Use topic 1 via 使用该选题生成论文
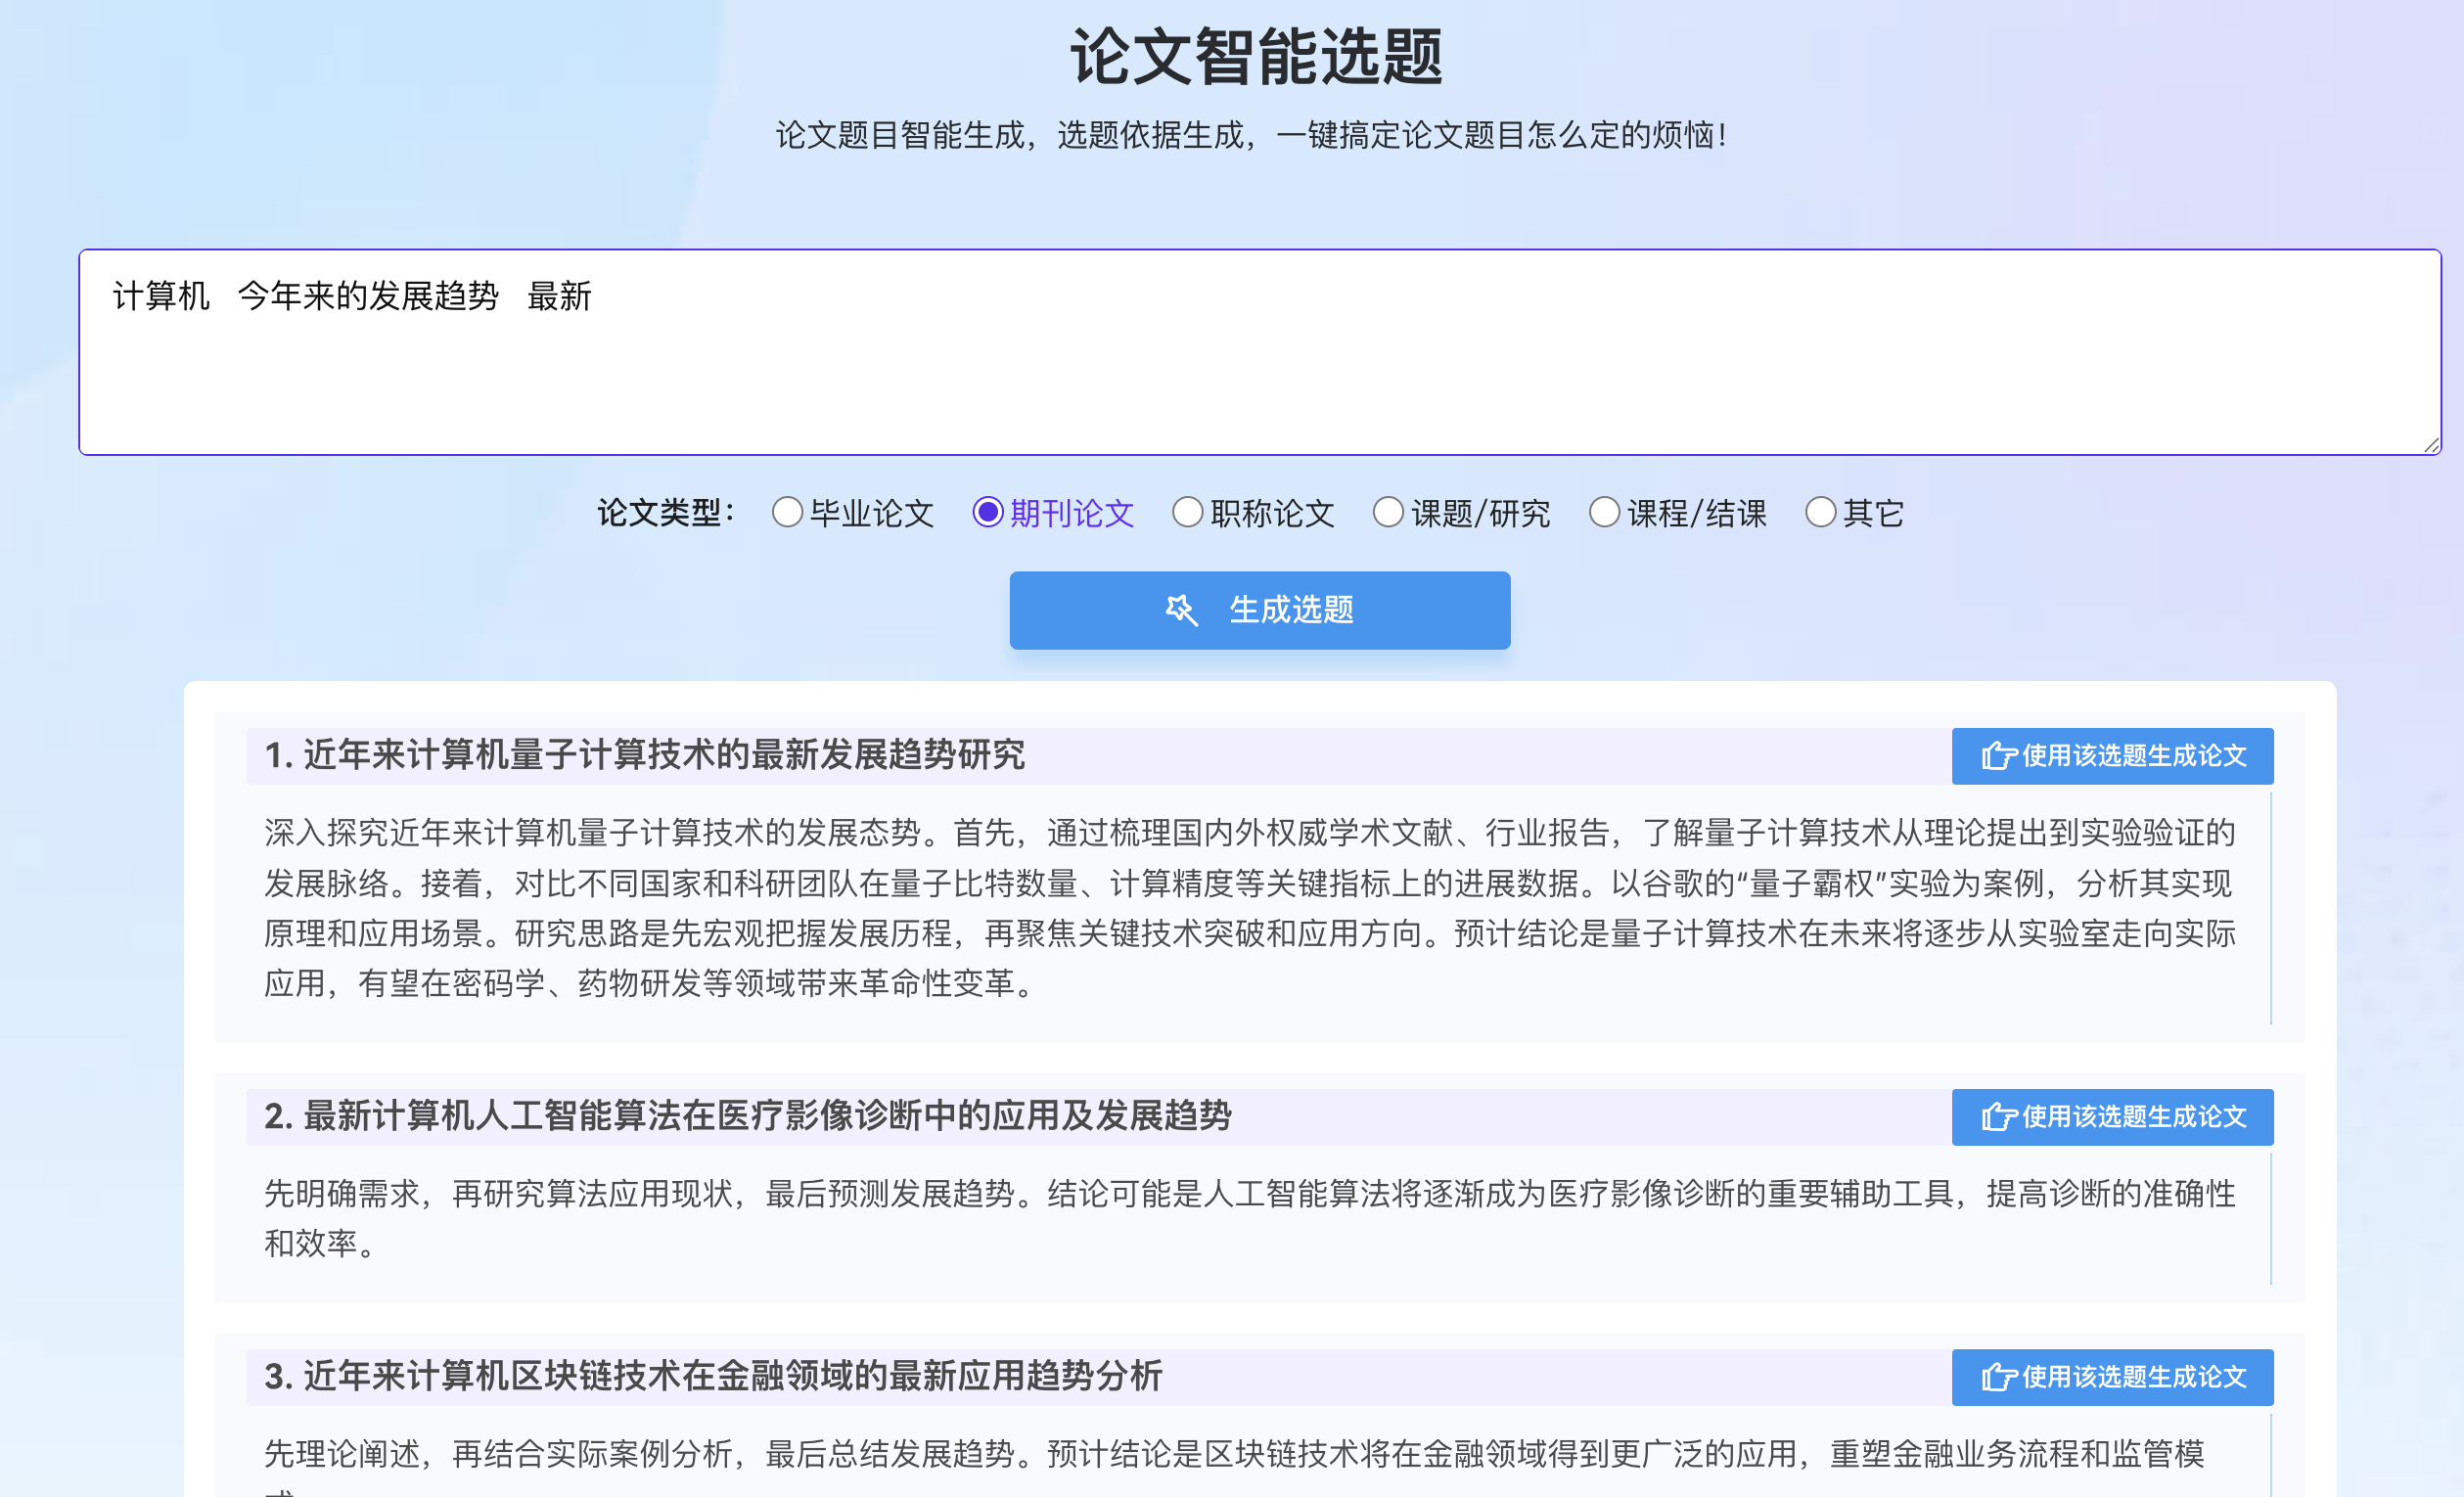Screen dimensions: 2464x1497 point(2112,756)
